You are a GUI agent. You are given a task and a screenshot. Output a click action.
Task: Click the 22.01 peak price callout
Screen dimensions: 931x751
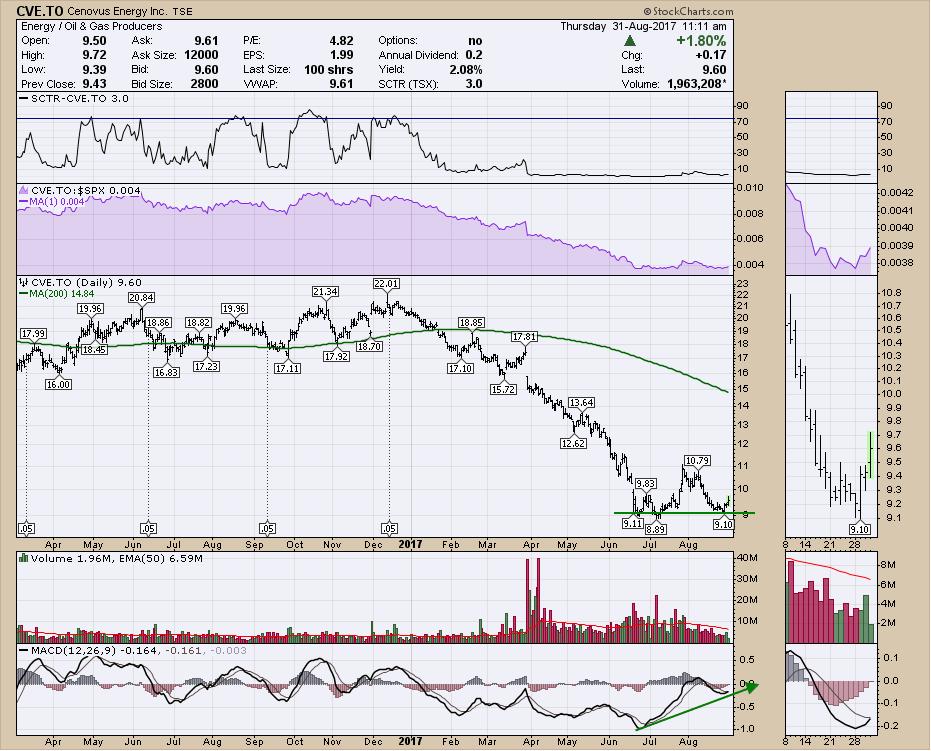point(386,284)
